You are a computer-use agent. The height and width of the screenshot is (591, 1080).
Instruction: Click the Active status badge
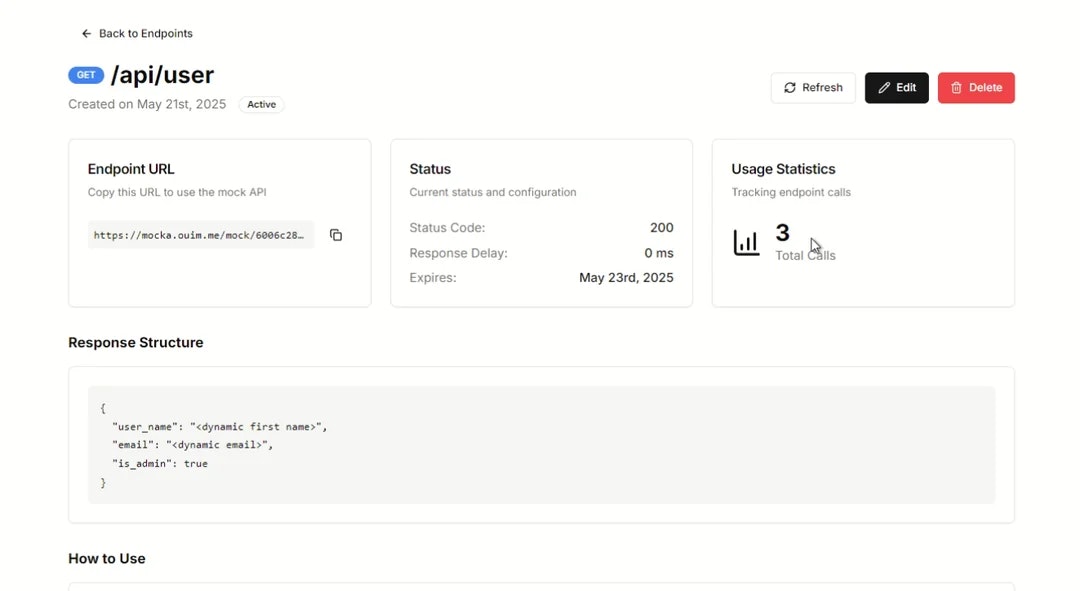[262, 105]
